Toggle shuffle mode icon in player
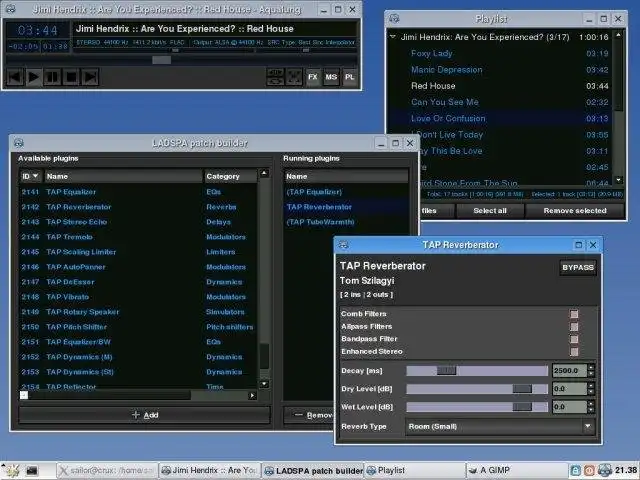Screen dimensions: 640x480 [x=294, y=77]
